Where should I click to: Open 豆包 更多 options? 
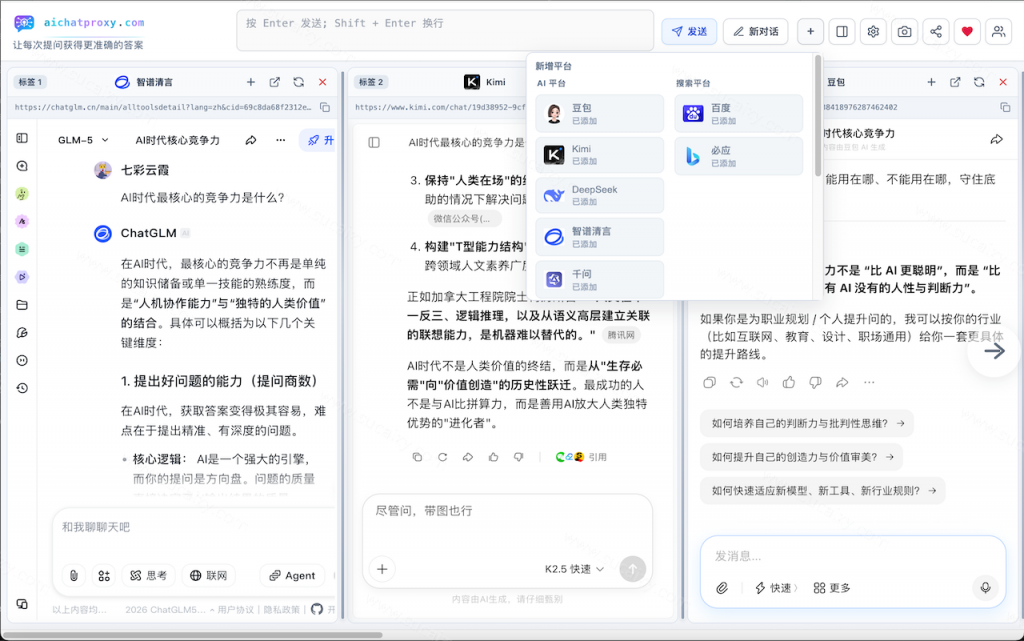(x=832, y=588)
